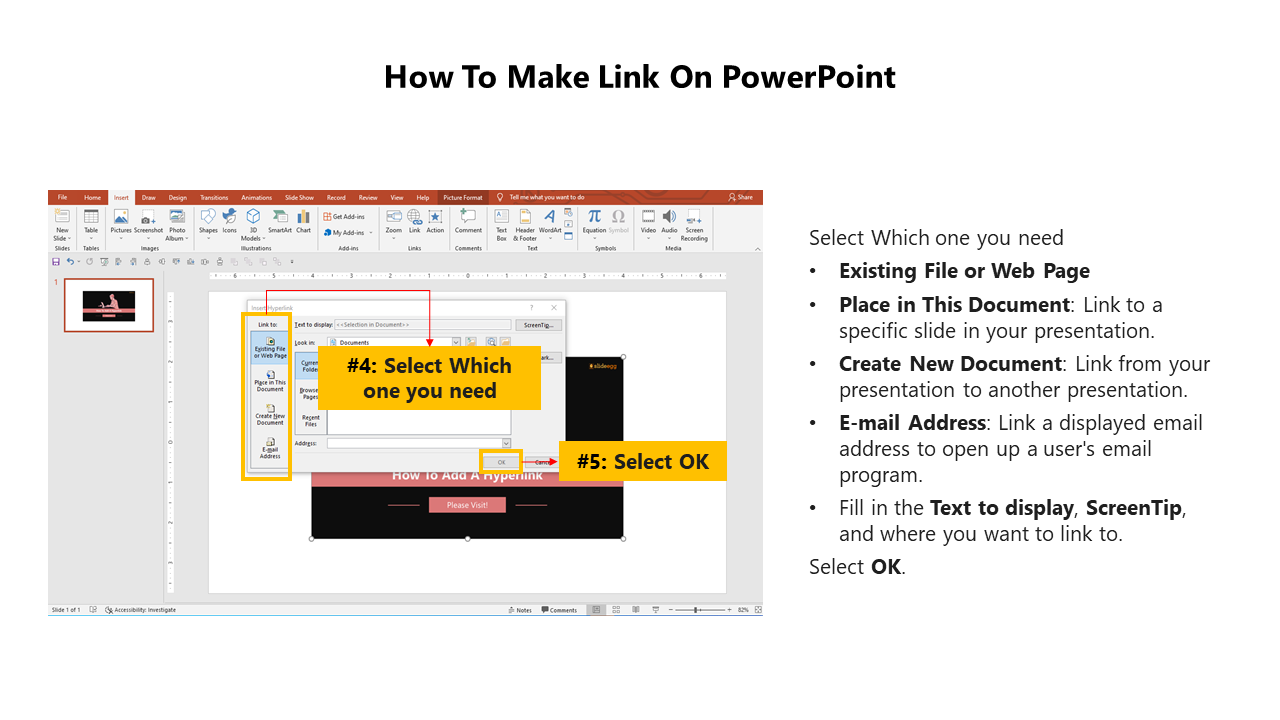
Task: Click the Fit slide to window icon
Action: tap(758, 610)
